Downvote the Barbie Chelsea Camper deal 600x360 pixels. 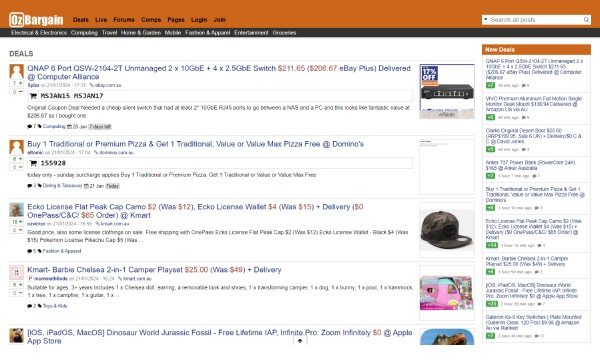pyautogui.click(x=20, y=293)
